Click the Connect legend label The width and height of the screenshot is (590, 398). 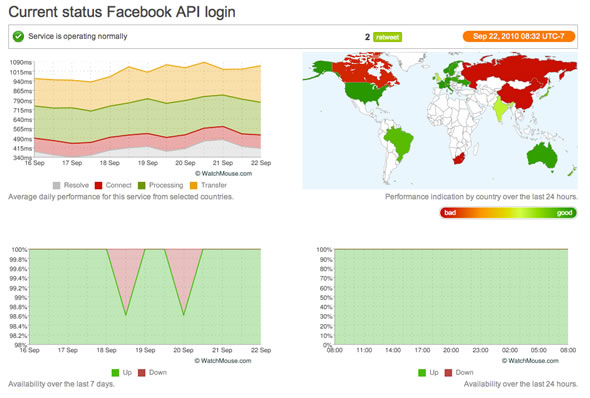tap(119, 185)
